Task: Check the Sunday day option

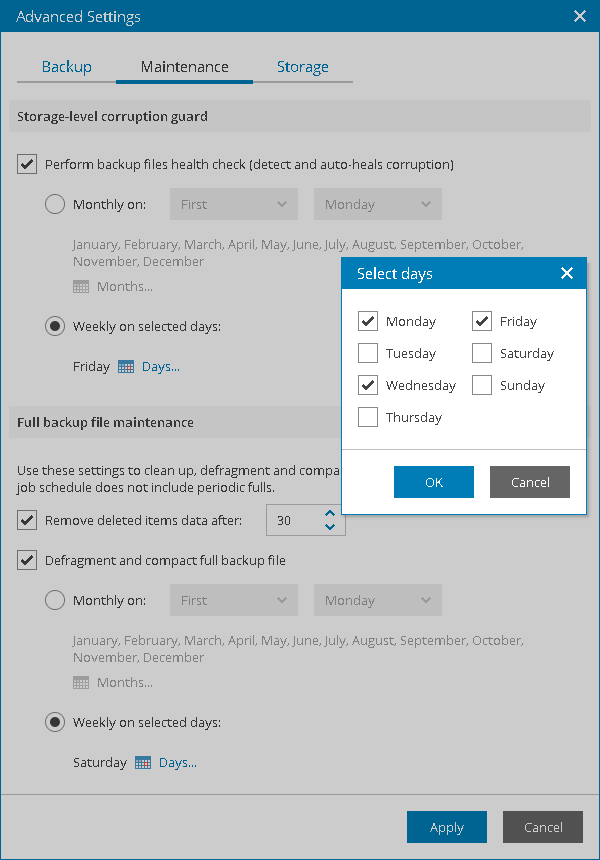Action: pyautogui.click(x=482, y=386)
